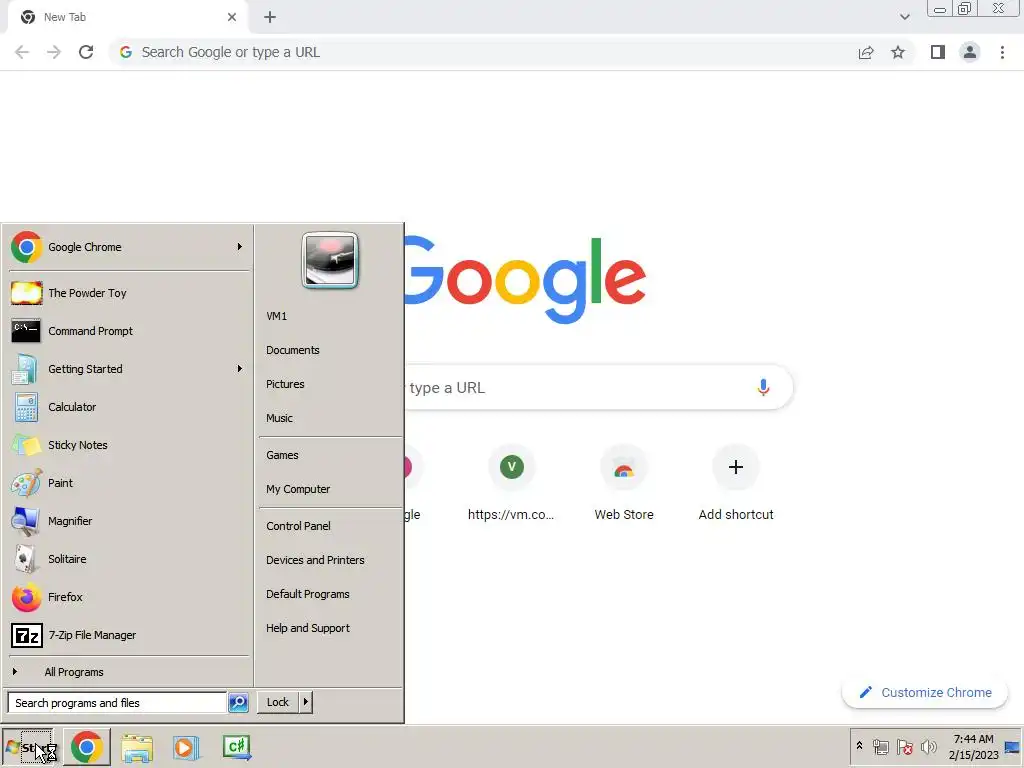Click the Lock button
The image size is (1024, 768).
278,702
